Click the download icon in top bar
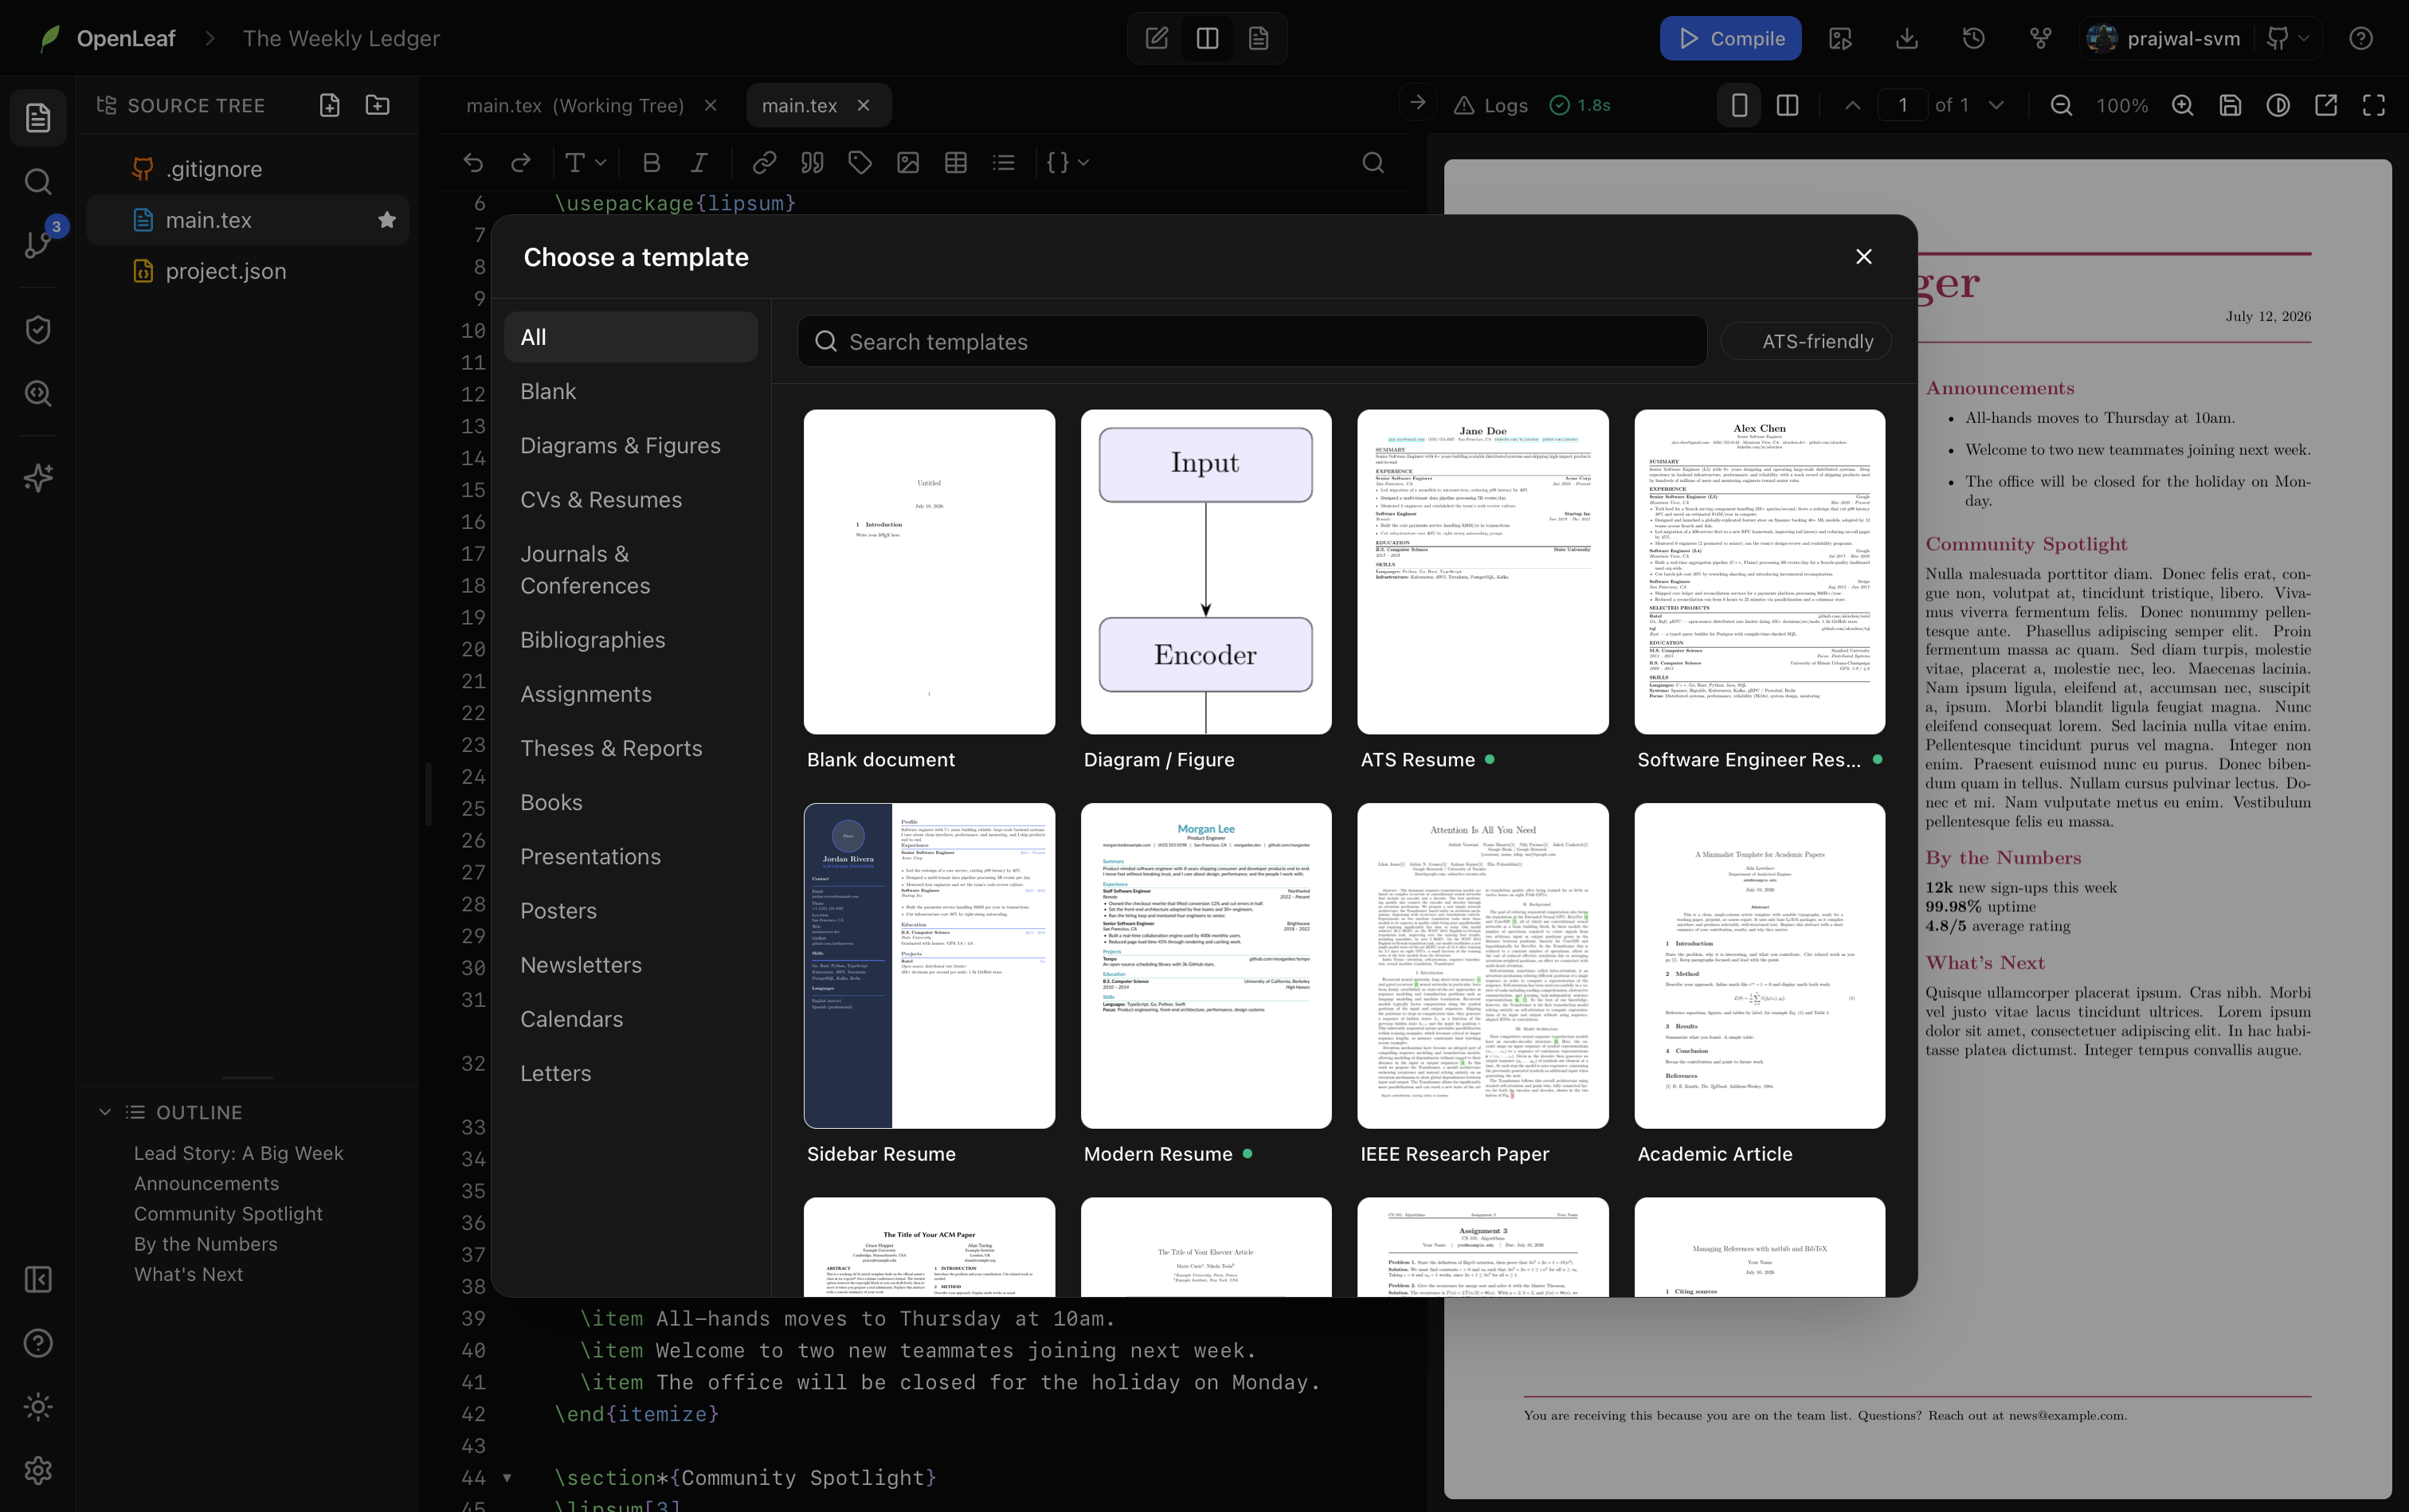The width and height of the screenshot is (2409, 1512). [x=1906, y=38]
